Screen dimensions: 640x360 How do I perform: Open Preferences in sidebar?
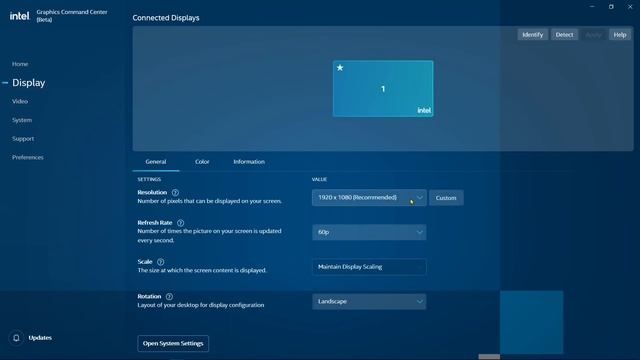tap(28, 158)
